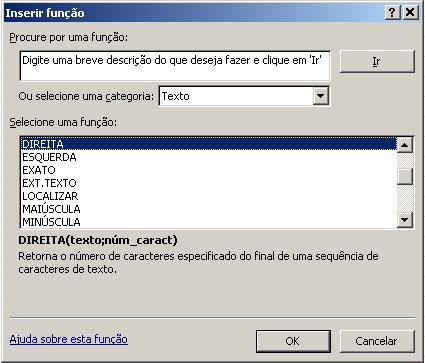
Task: Select DIREITA in the function list
Action: pyautogui.click(x=209, y=144)
